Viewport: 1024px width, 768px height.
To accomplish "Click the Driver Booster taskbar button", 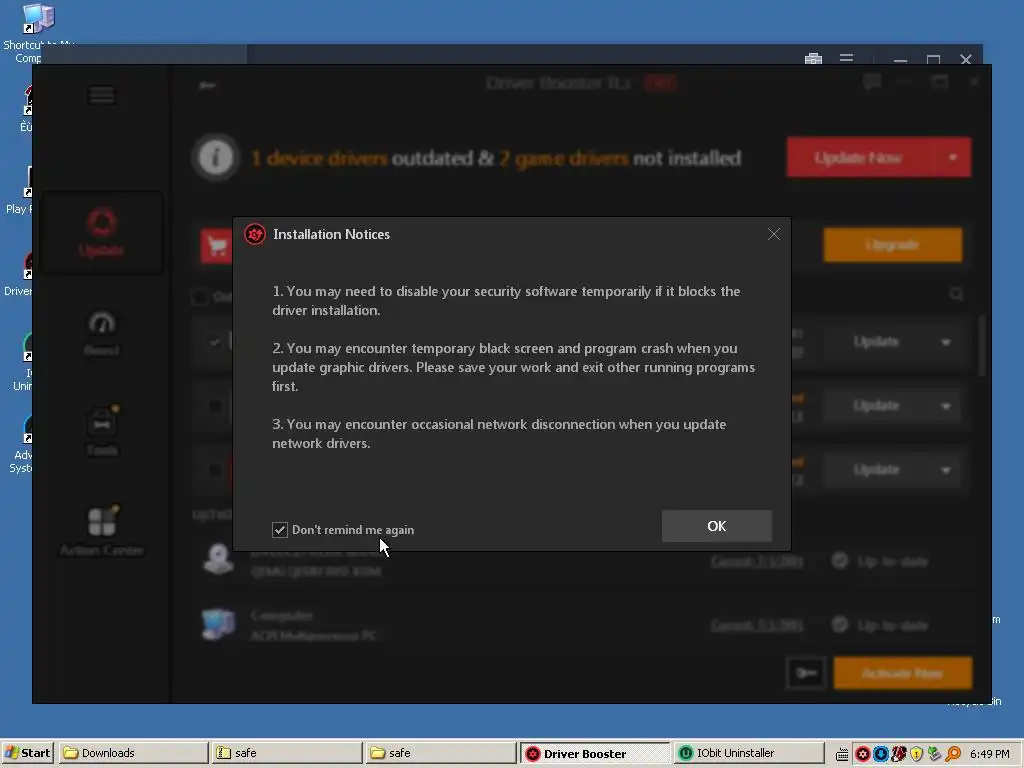I will point(595,753).
